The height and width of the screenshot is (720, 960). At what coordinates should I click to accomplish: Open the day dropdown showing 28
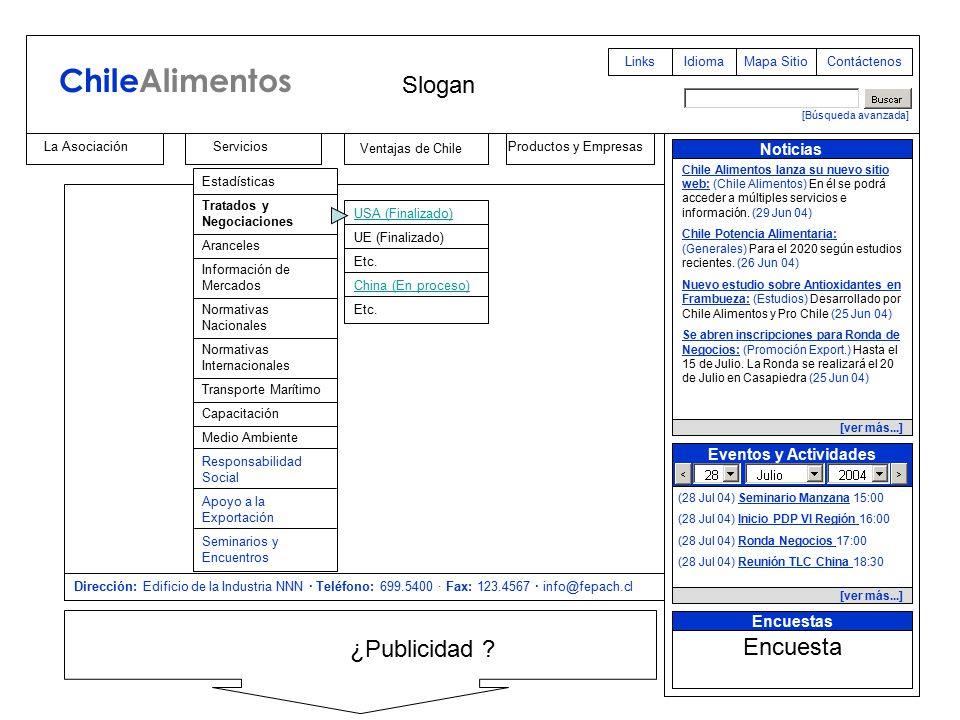pyautogui.click(x=718, y=474)
